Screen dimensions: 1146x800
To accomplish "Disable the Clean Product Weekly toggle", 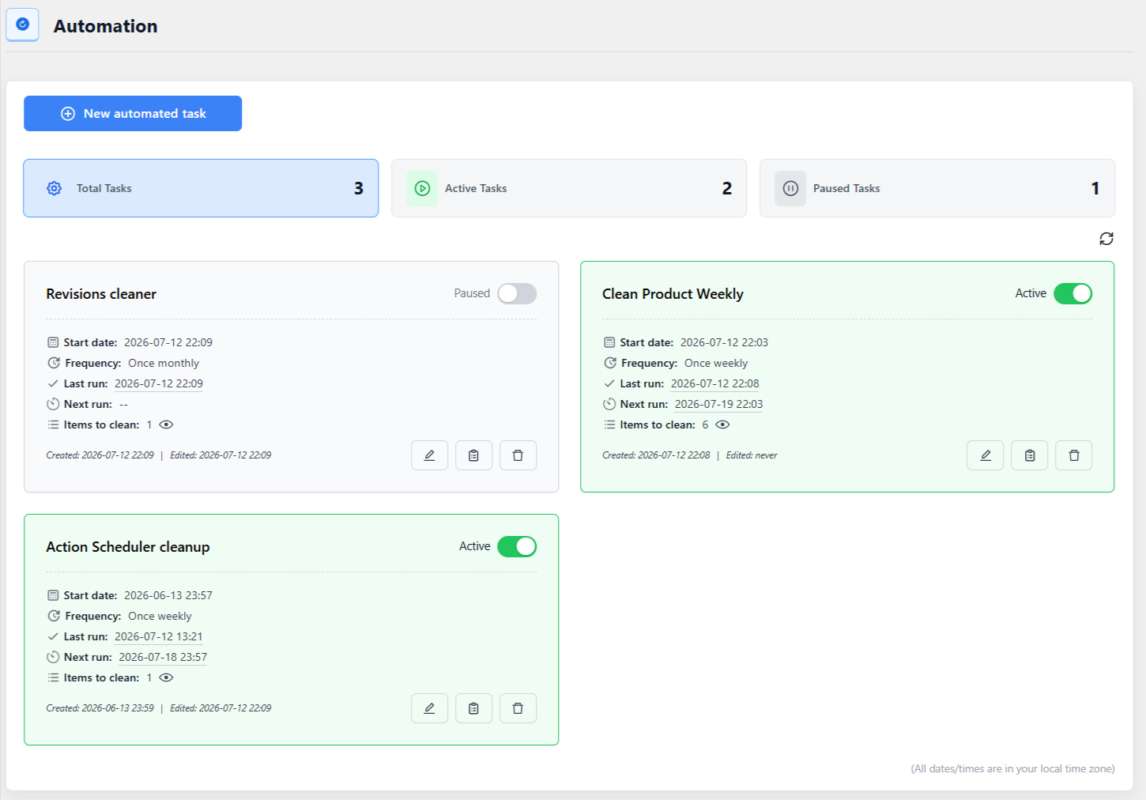I will 1073,294.
